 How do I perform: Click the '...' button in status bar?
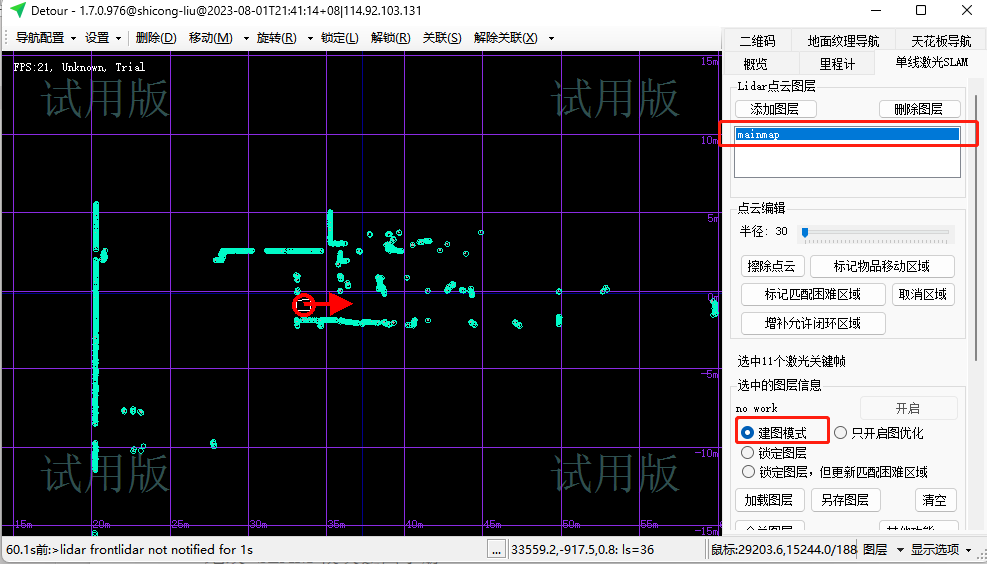point(496,549)
